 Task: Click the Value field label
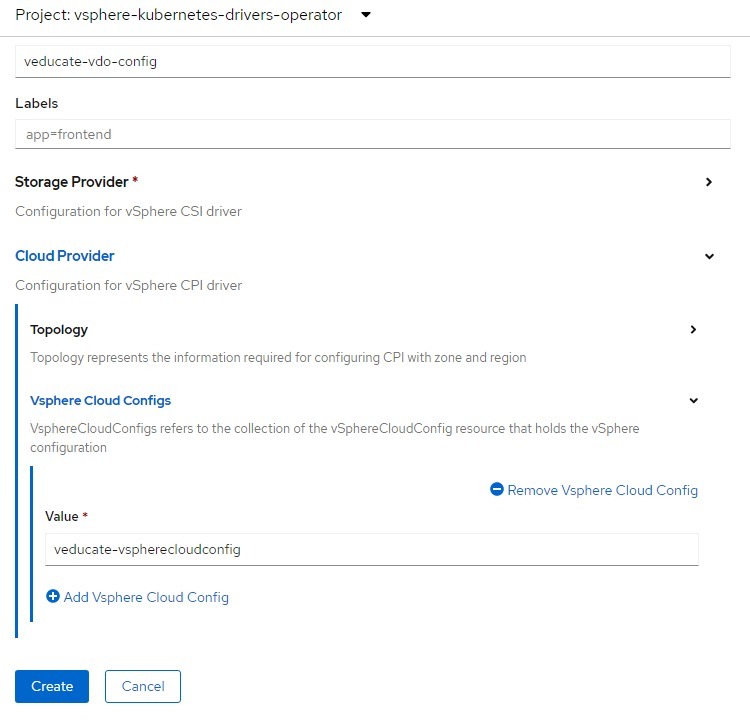[x=61, y=516]
